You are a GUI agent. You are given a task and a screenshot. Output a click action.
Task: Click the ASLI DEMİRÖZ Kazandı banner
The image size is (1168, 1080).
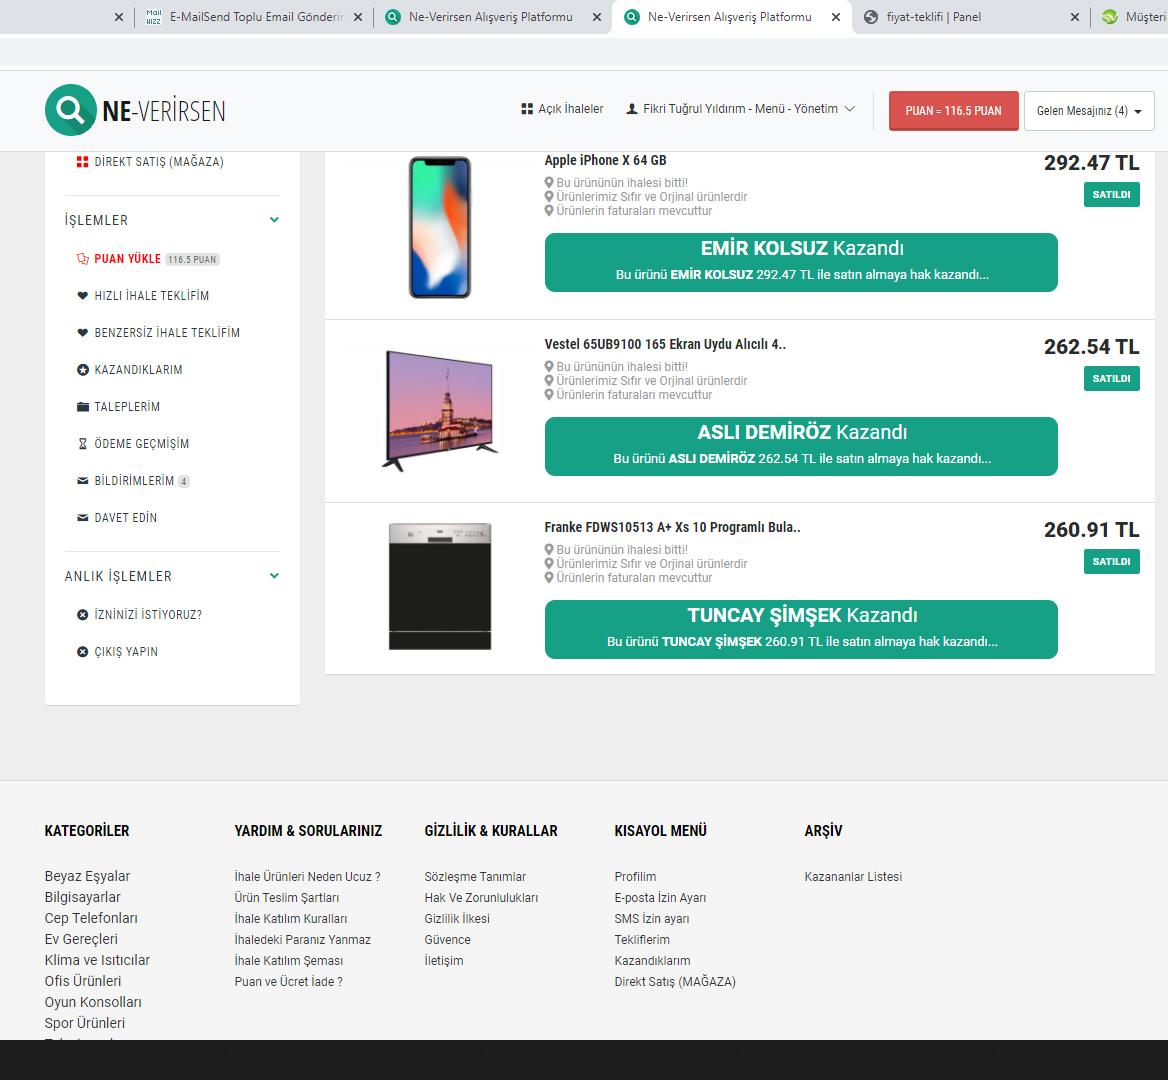[801, 446]
